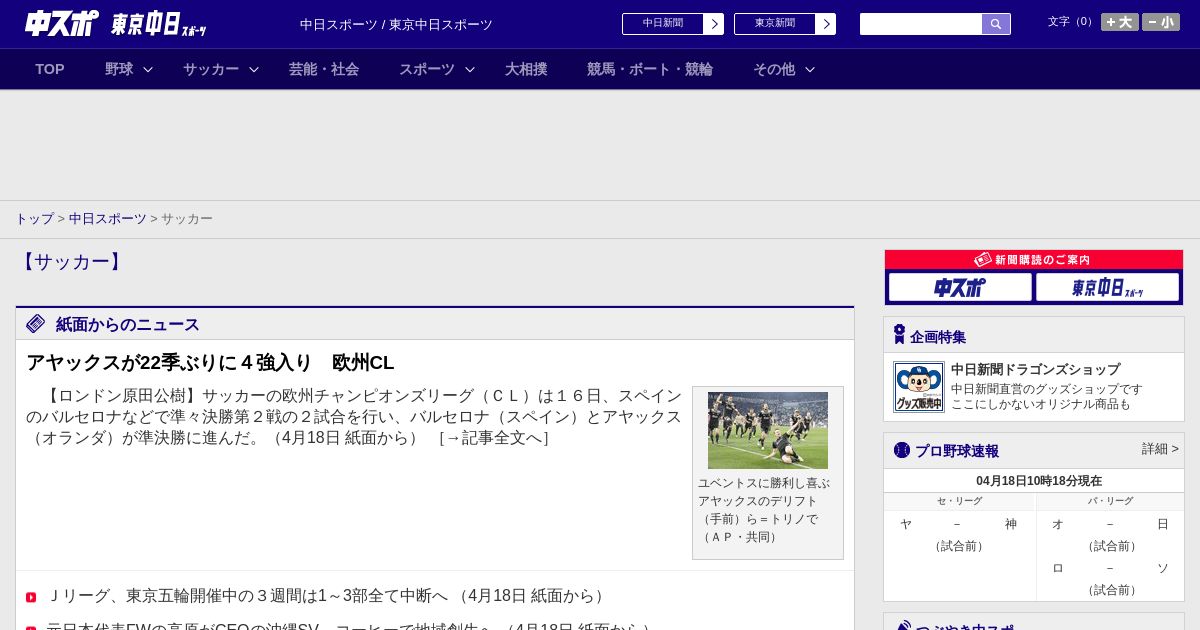The width and height of the screenshot is (1200, 630).
Task: Click the プロ野球速報 baseball icon
Action: pyautogui.click(x=902, y=450)
